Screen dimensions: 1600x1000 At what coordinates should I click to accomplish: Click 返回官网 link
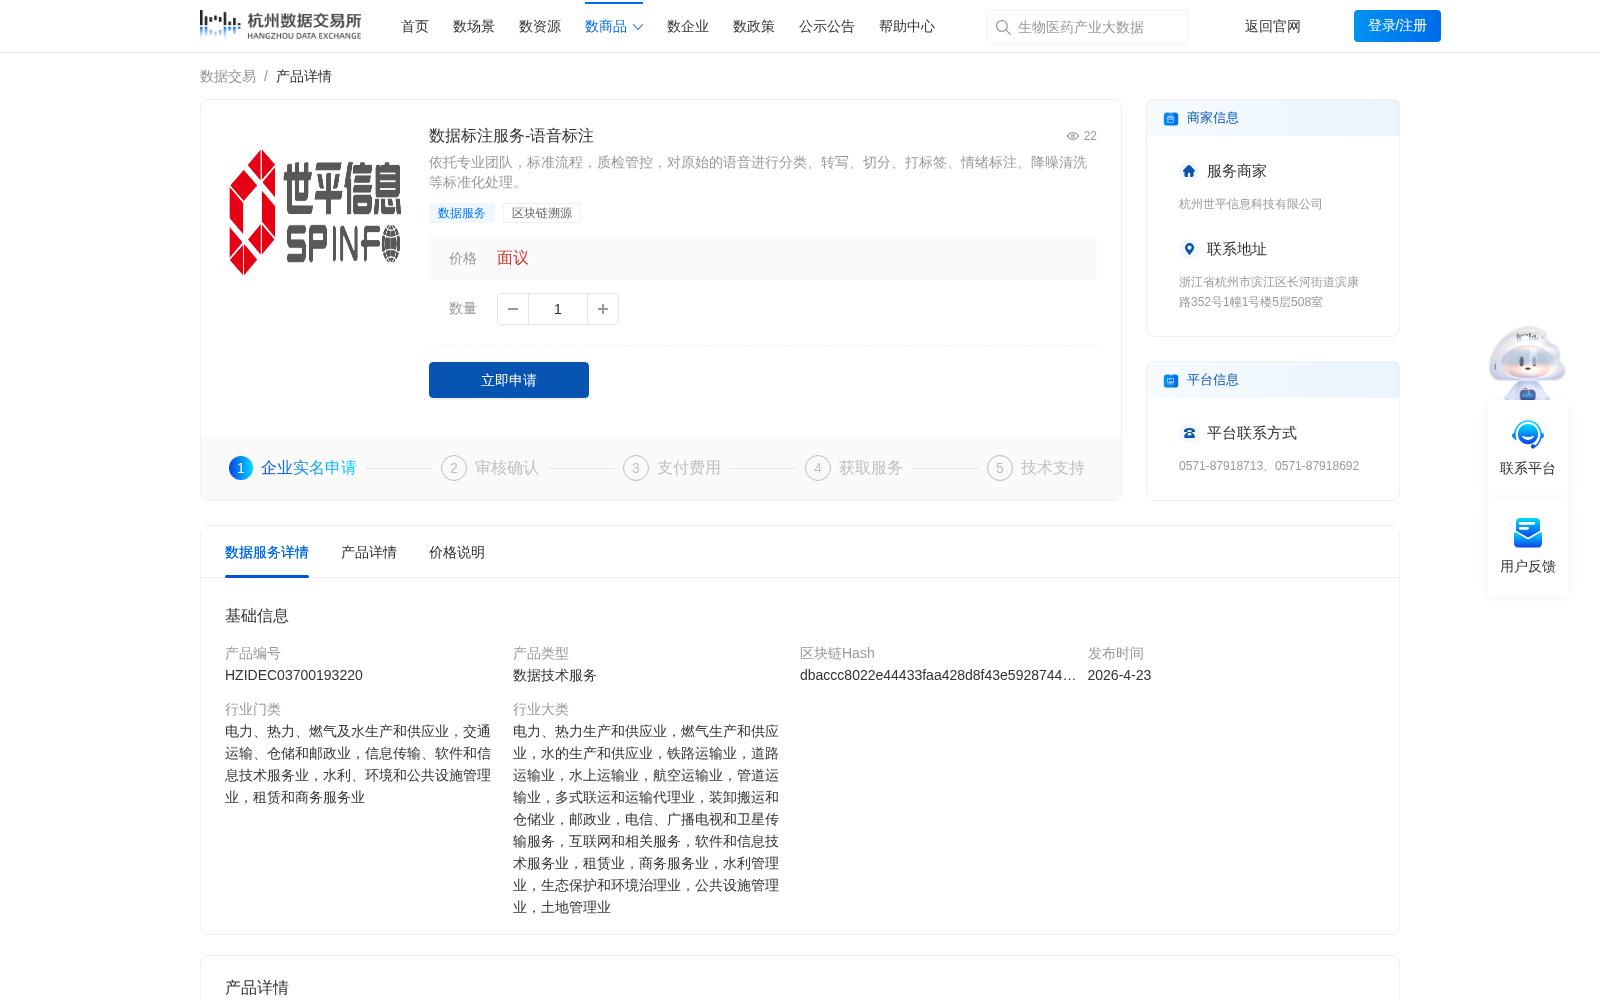pos(1273,26)
